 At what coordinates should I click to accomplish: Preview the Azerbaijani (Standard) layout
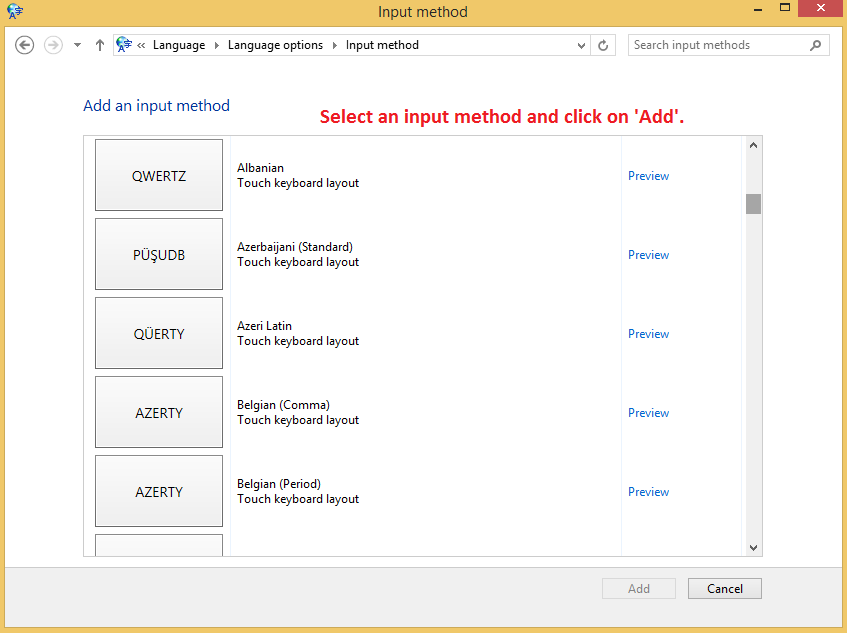648,255
